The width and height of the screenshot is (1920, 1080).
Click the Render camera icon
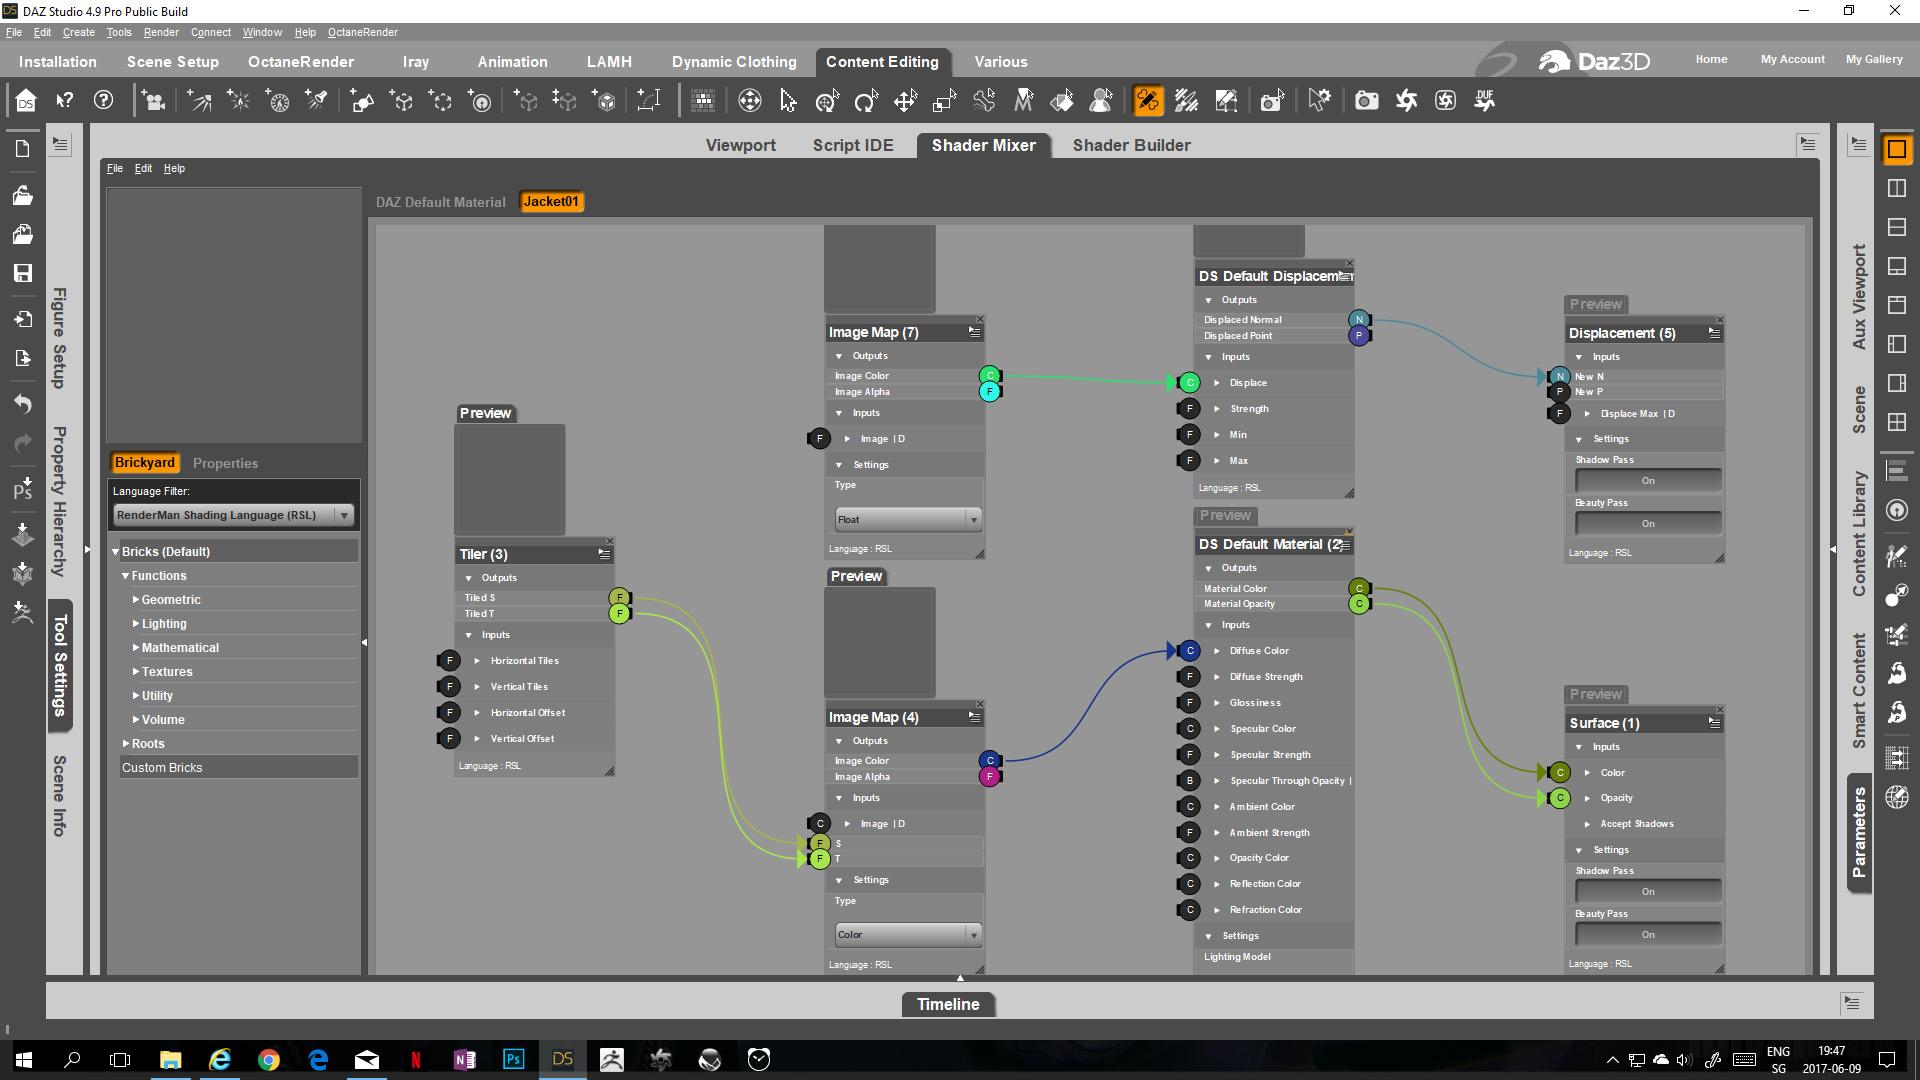click(x=1366, y=101)
